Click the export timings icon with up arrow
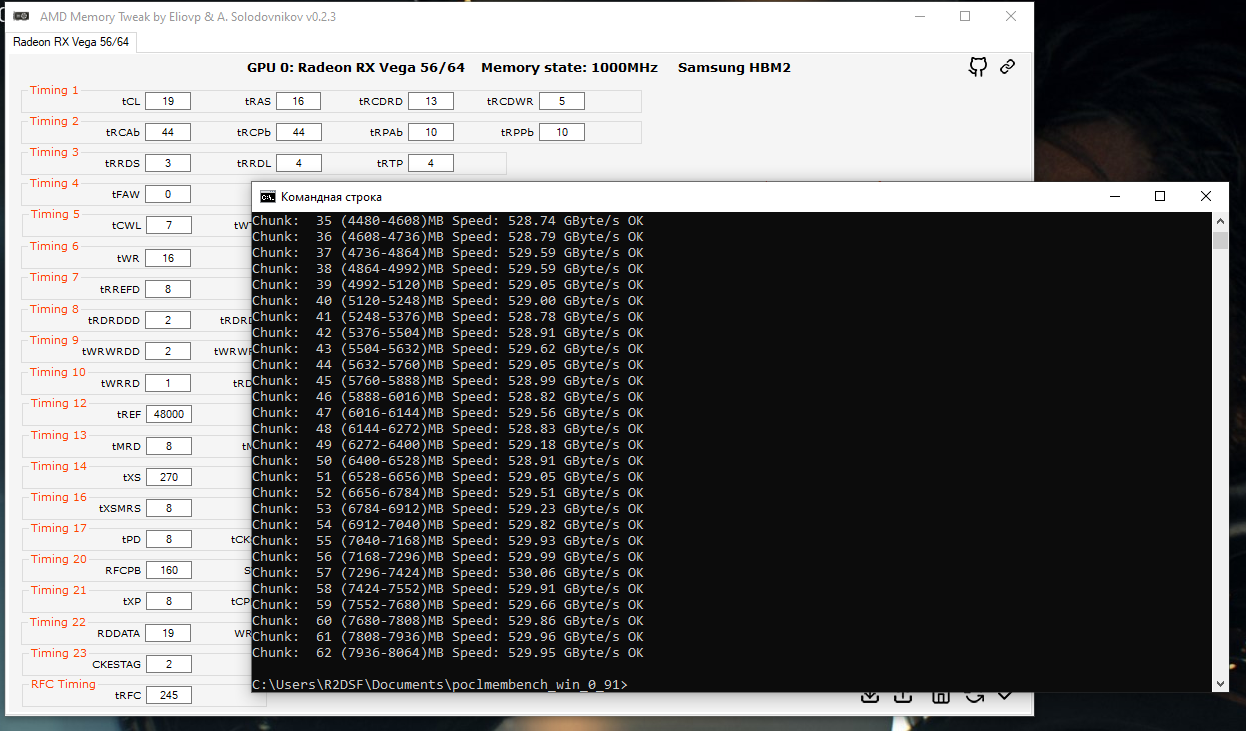 click(x=903, y=697)
